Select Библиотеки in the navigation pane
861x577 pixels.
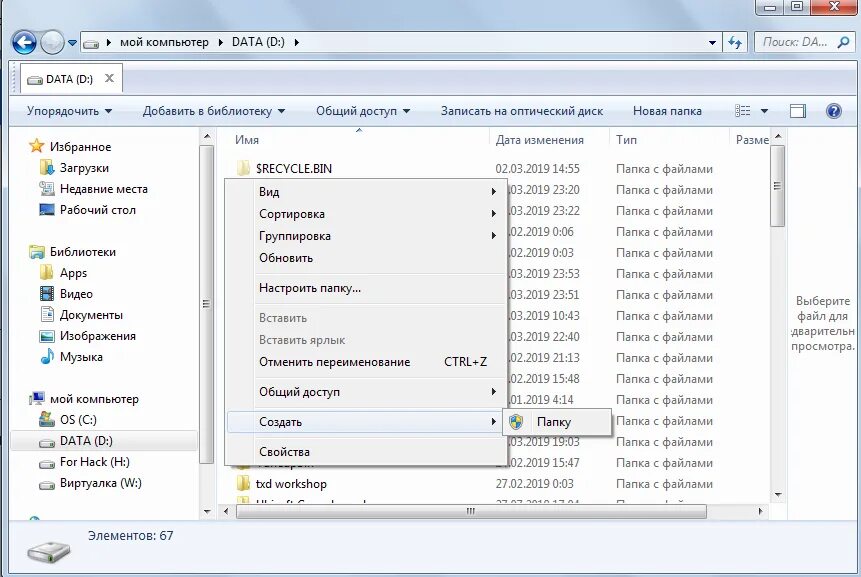[x=82, y=252]
